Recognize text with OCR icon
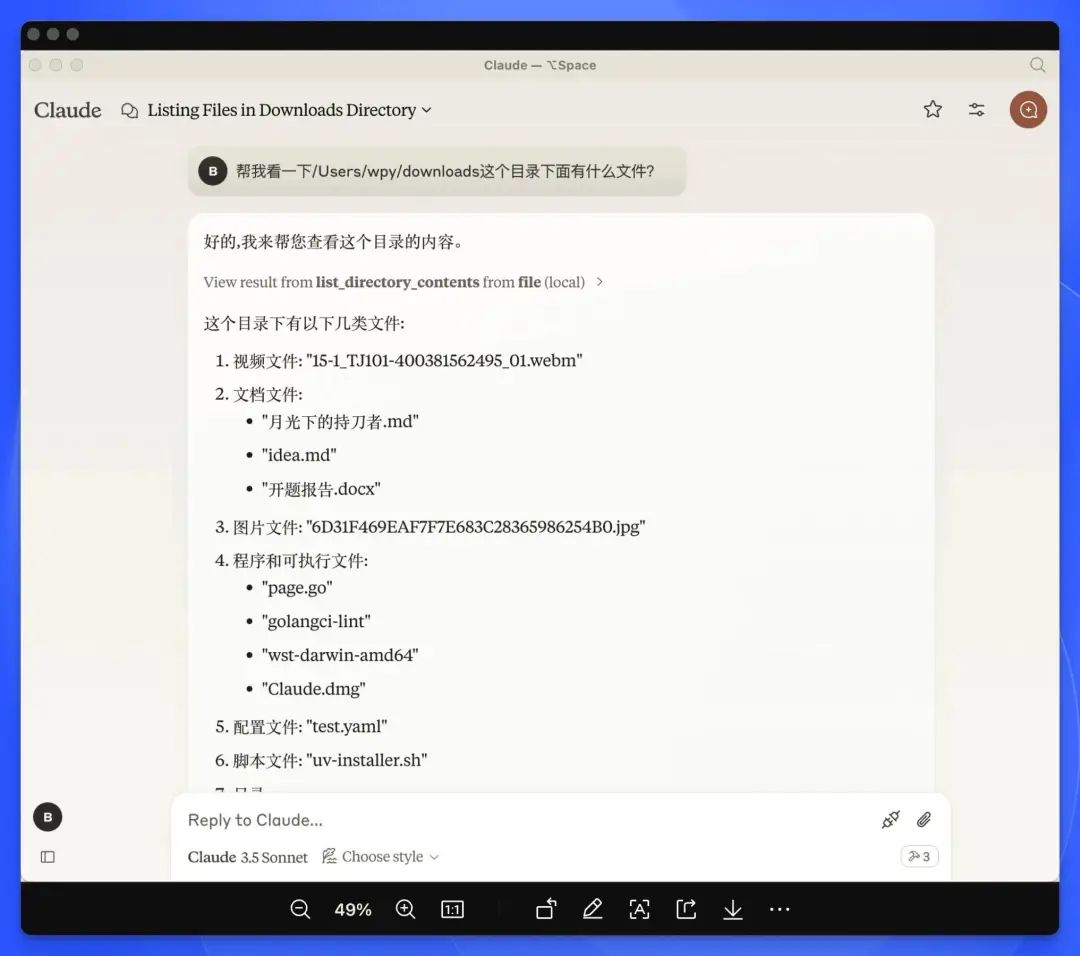 pyautogui.click(x=639, y=909)
